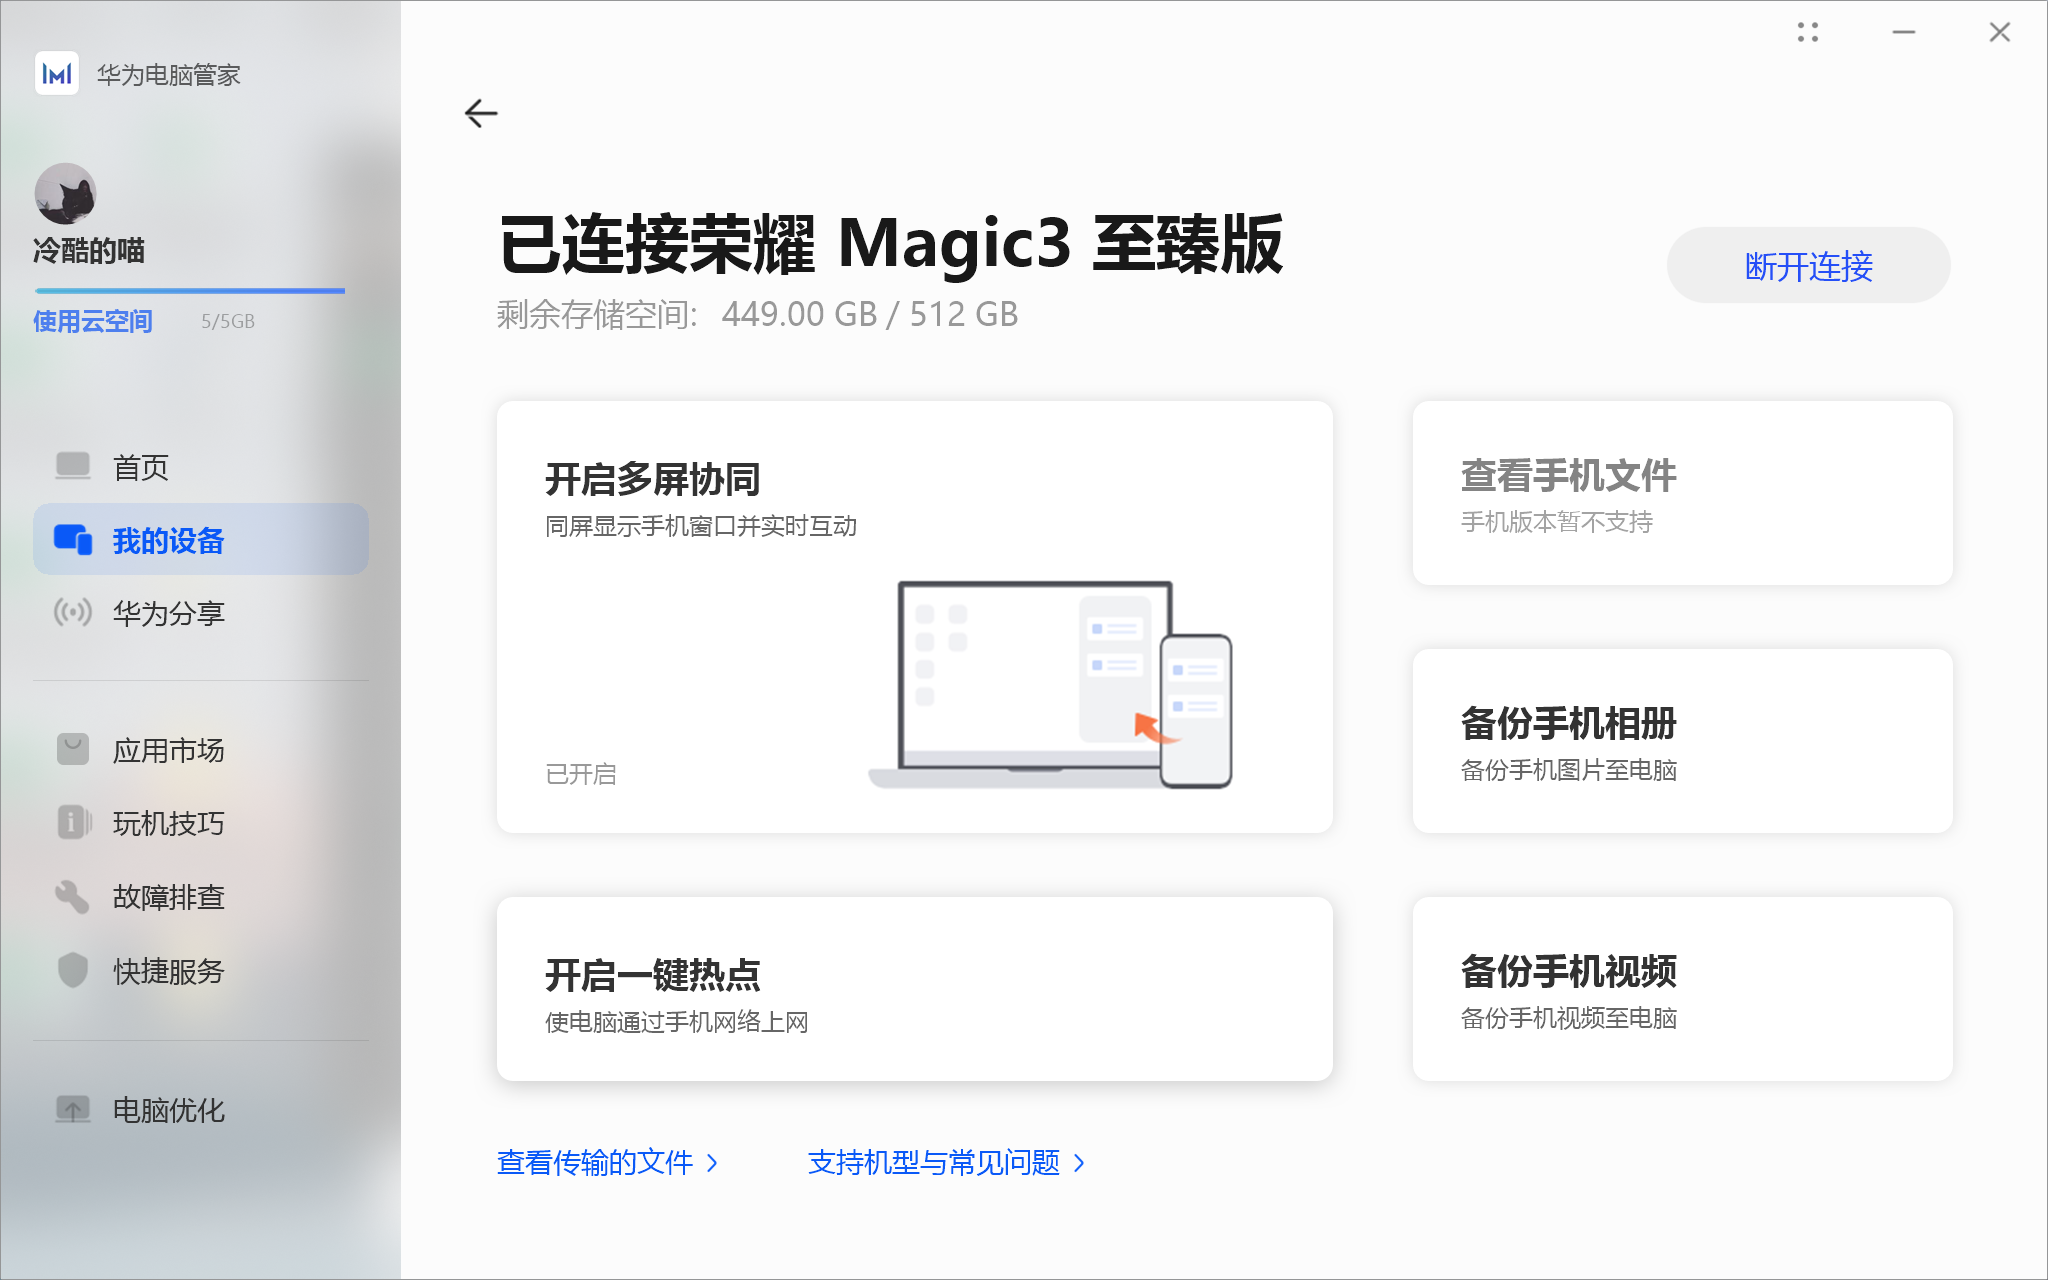
Task: Click the 华为电脑管家 title text
Action: click(168, 75)
